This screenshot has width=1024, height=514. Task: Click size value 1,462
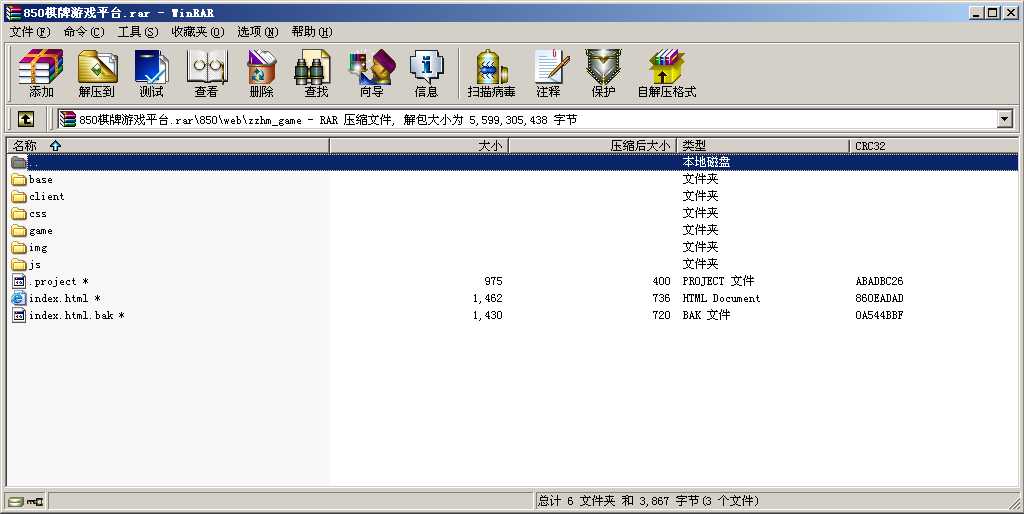point(487,298)
